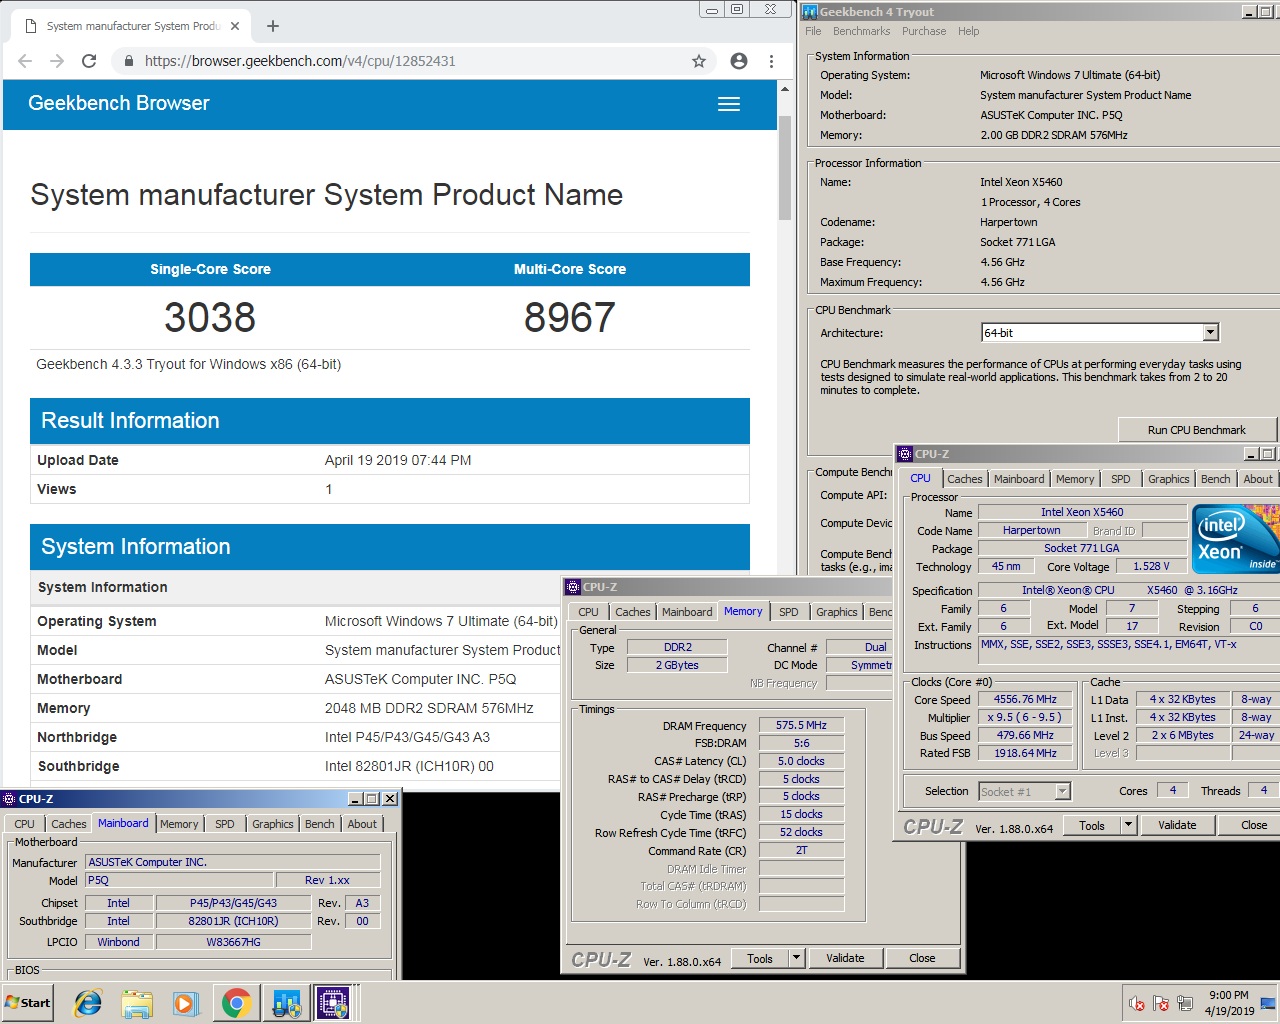The height and width of the screenshot is (1024, 1280).
Task: Click the Chrome back arrow
Action: (x=25, y=61)
